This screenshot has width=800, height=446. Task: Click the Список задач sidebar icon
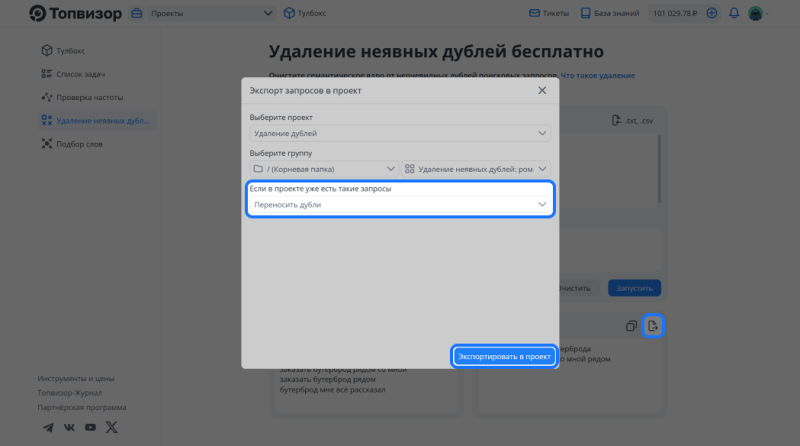(x=47, y=74)
